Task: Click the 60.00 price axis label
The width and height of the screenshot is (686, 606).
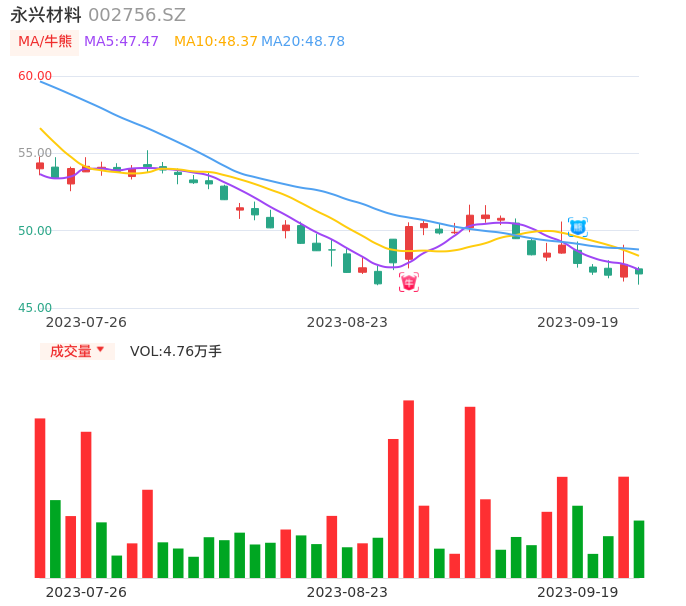Action: [x=35, y=76]
